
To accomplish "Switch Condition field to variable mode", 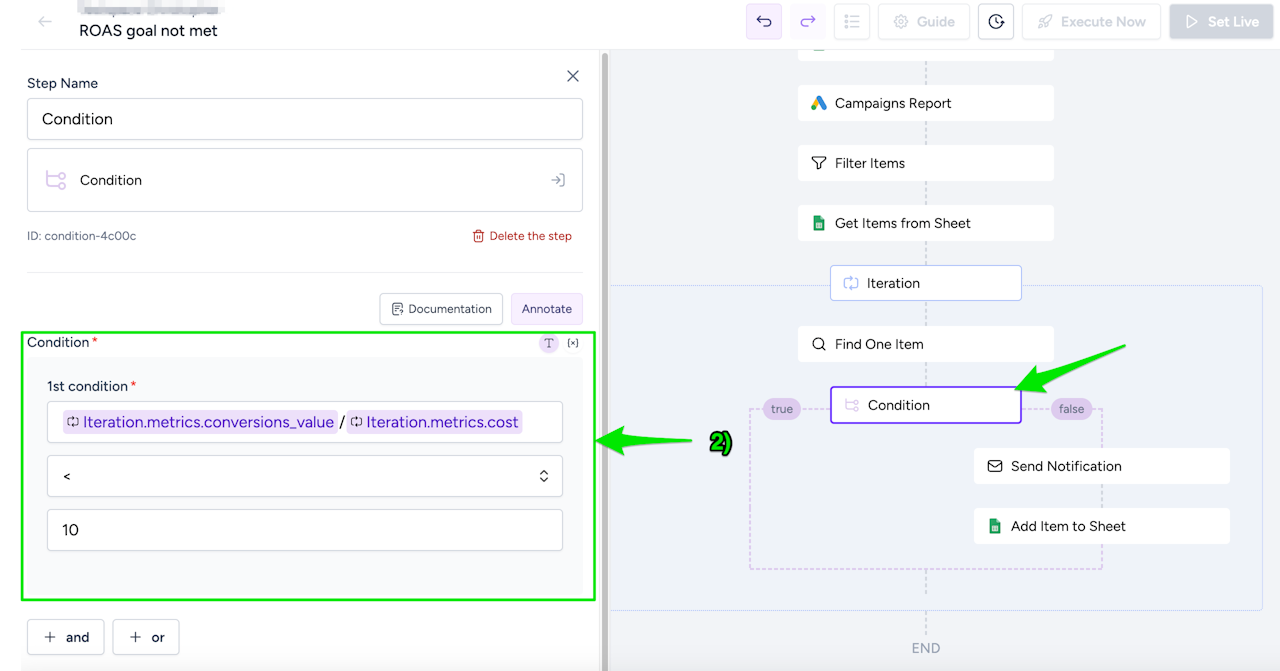I will 573,343.
